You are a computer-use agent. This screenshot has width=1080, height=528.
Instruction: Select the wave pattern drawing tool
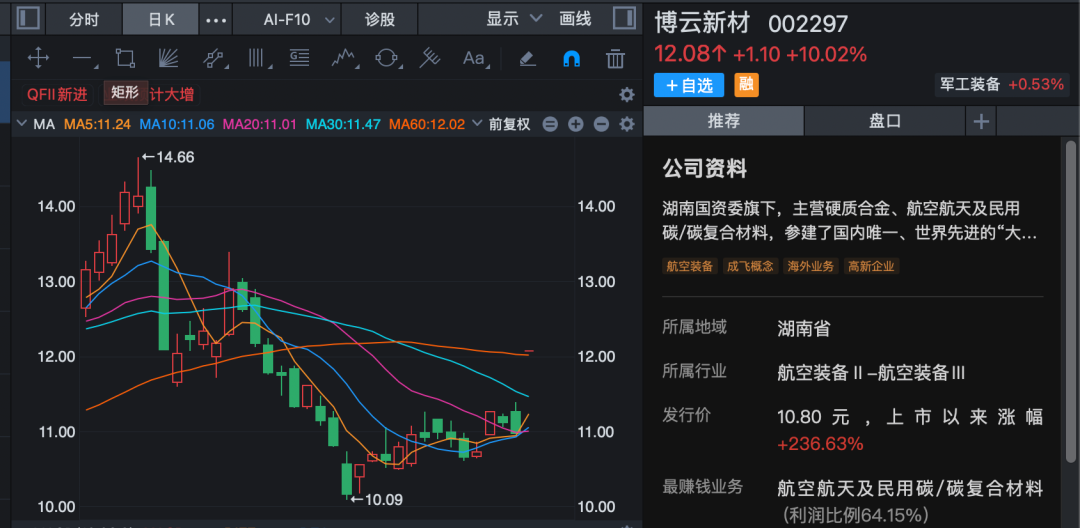(344, 58)
